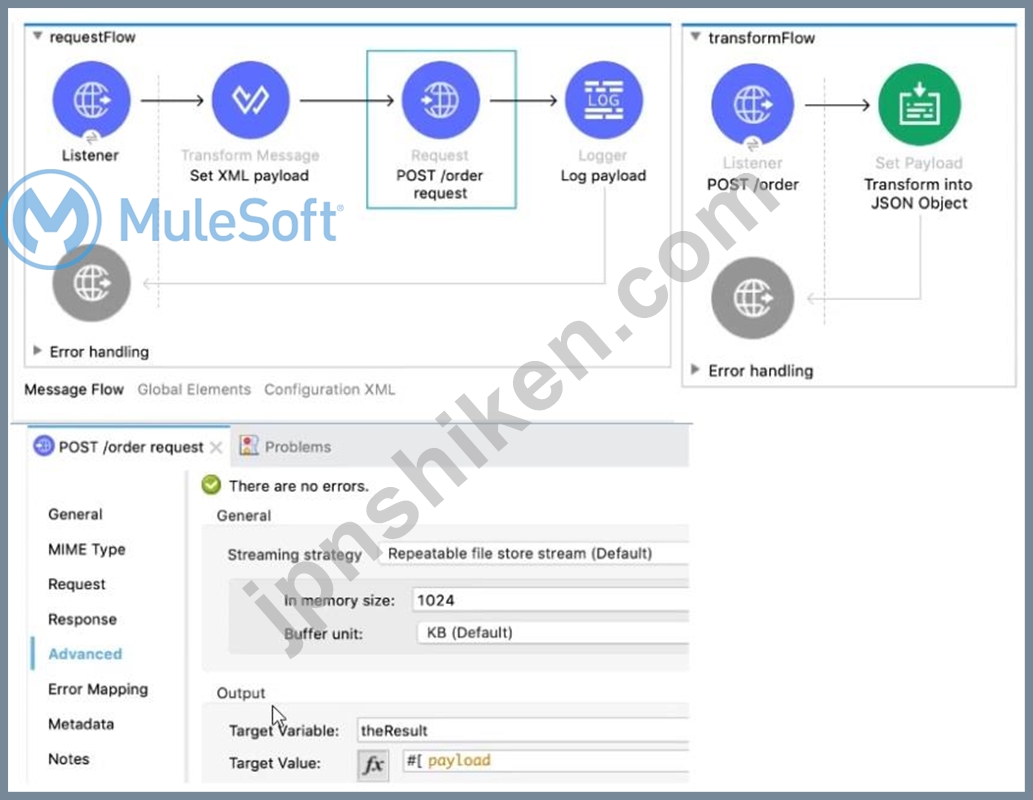Click the "Streaming strategy" label
Image resolution: width=1033 pixels, height=800 pixels.
pos(294,554)
